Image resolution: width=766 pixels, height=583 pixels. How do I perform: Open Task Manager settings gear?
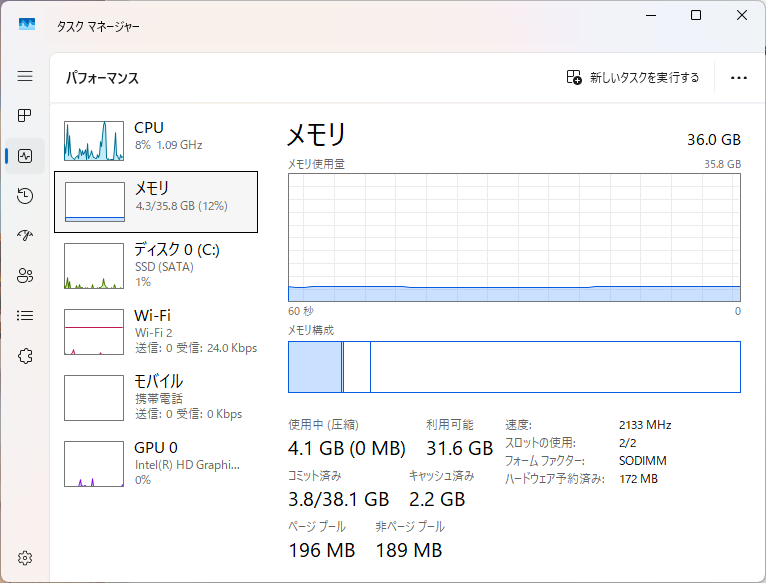coord(25,558)
